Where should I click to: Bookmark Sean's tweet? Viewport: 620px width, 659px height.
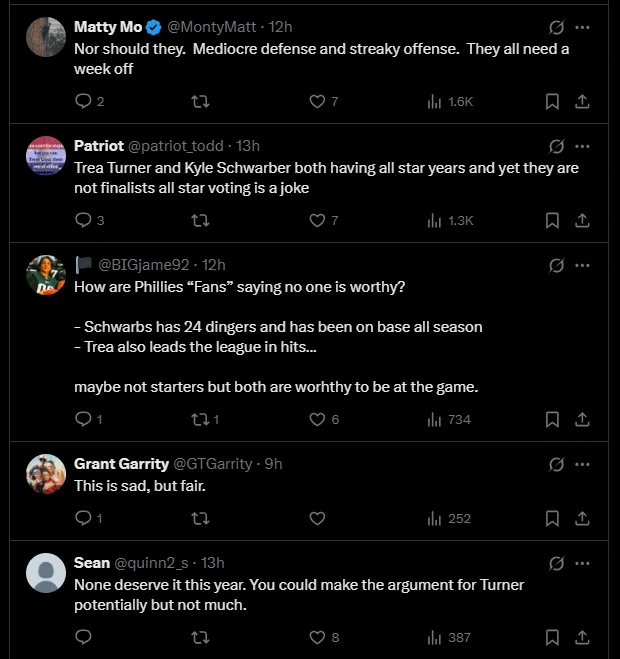(551, 637)
